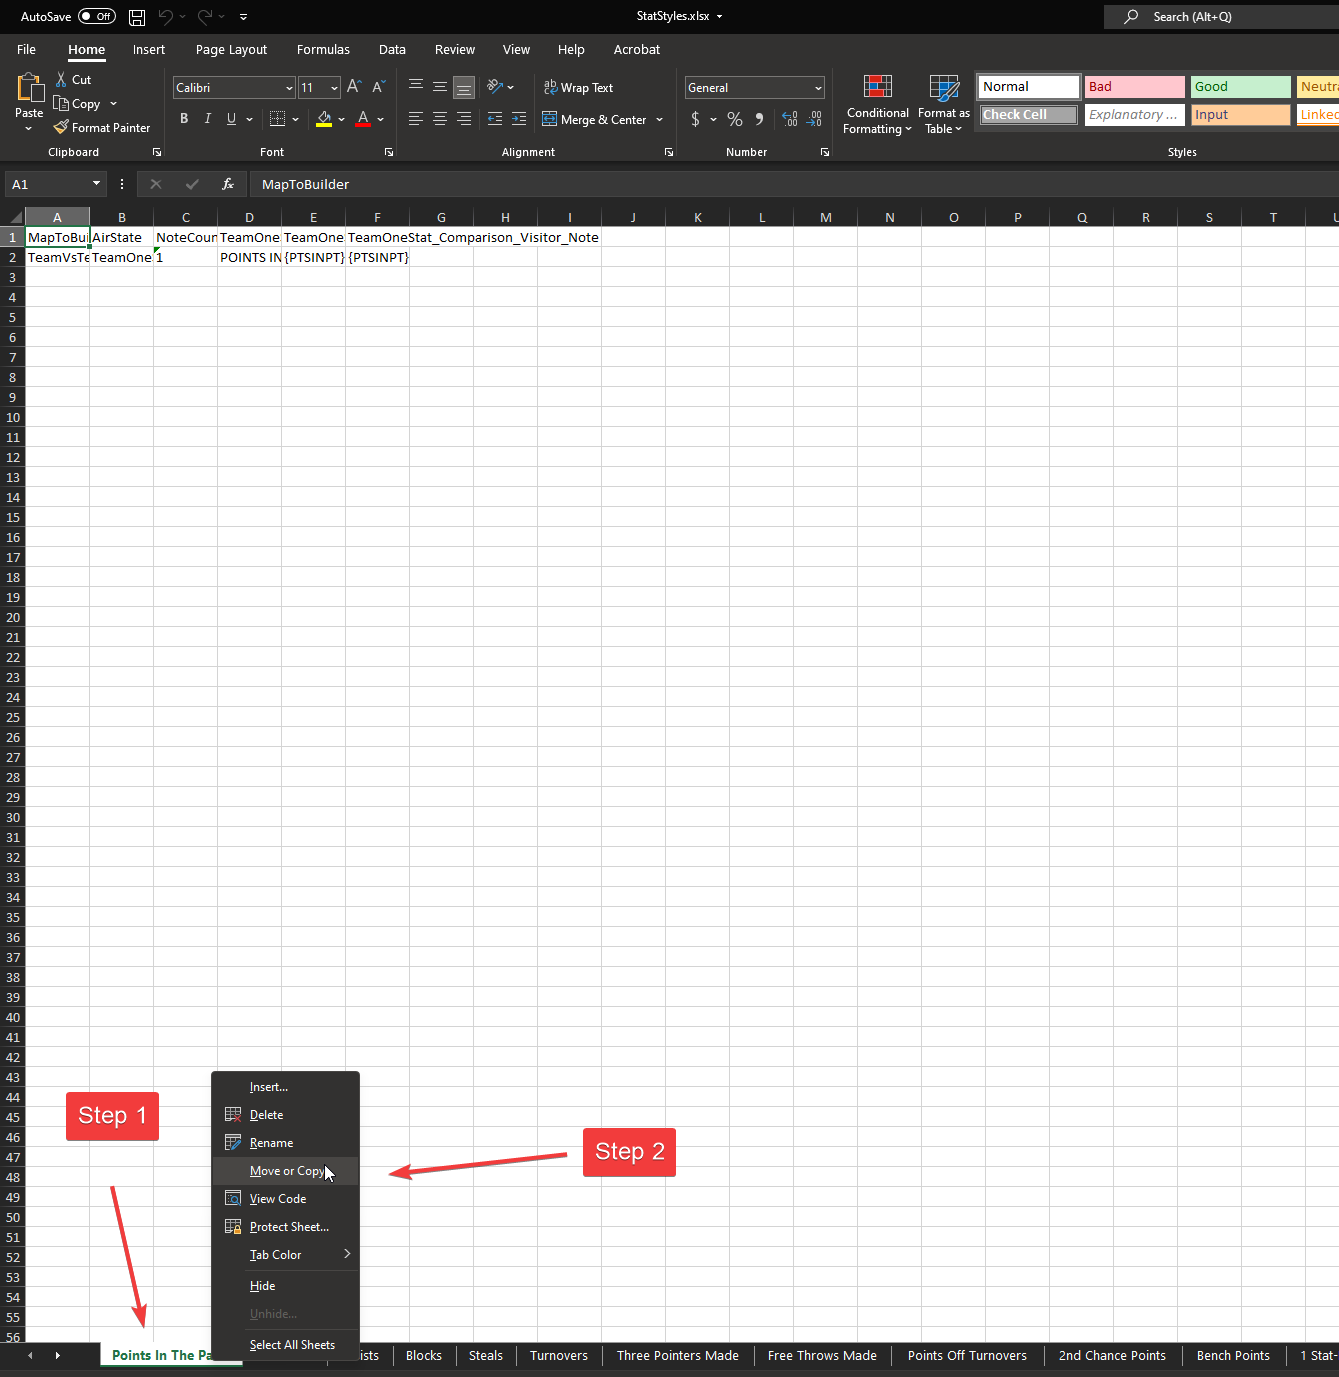Switch to the Three Pointers Made sheet
This screenshot has height=1377, width=1339.
(x=677, y=1356)
